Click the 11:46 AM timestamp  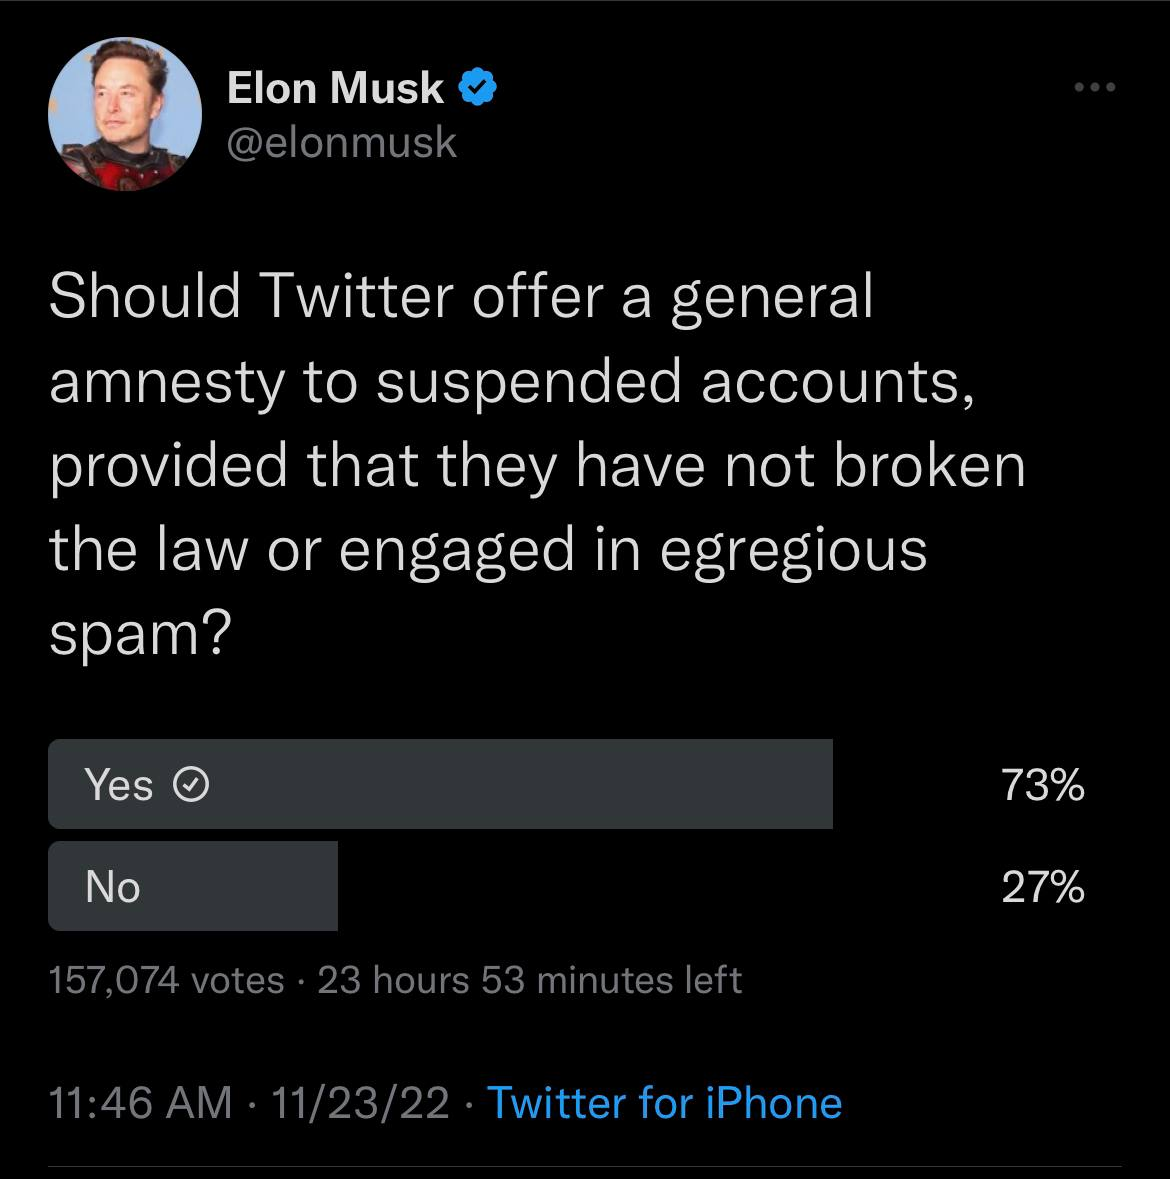click(140, 1103)
